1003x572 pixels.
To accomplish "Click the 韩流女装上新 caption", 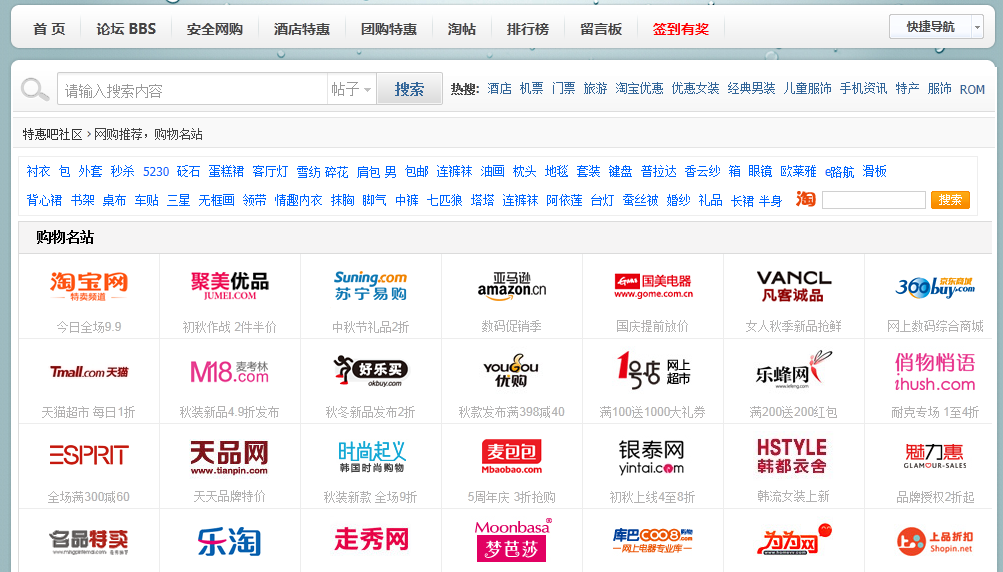I will click(x=793, y=497).
